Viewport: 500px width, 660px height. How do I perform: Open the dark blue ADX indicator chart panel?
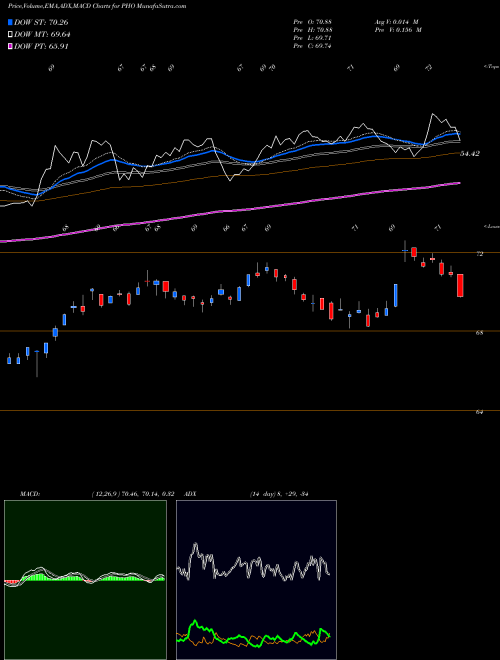256,580
